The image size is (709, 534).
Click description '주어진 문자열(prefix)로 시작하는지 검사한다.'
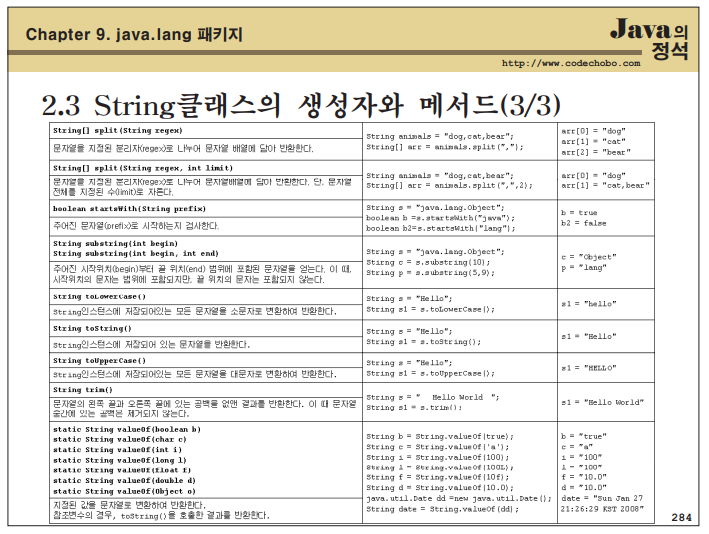pyautogui.click(x=136, y=226)
